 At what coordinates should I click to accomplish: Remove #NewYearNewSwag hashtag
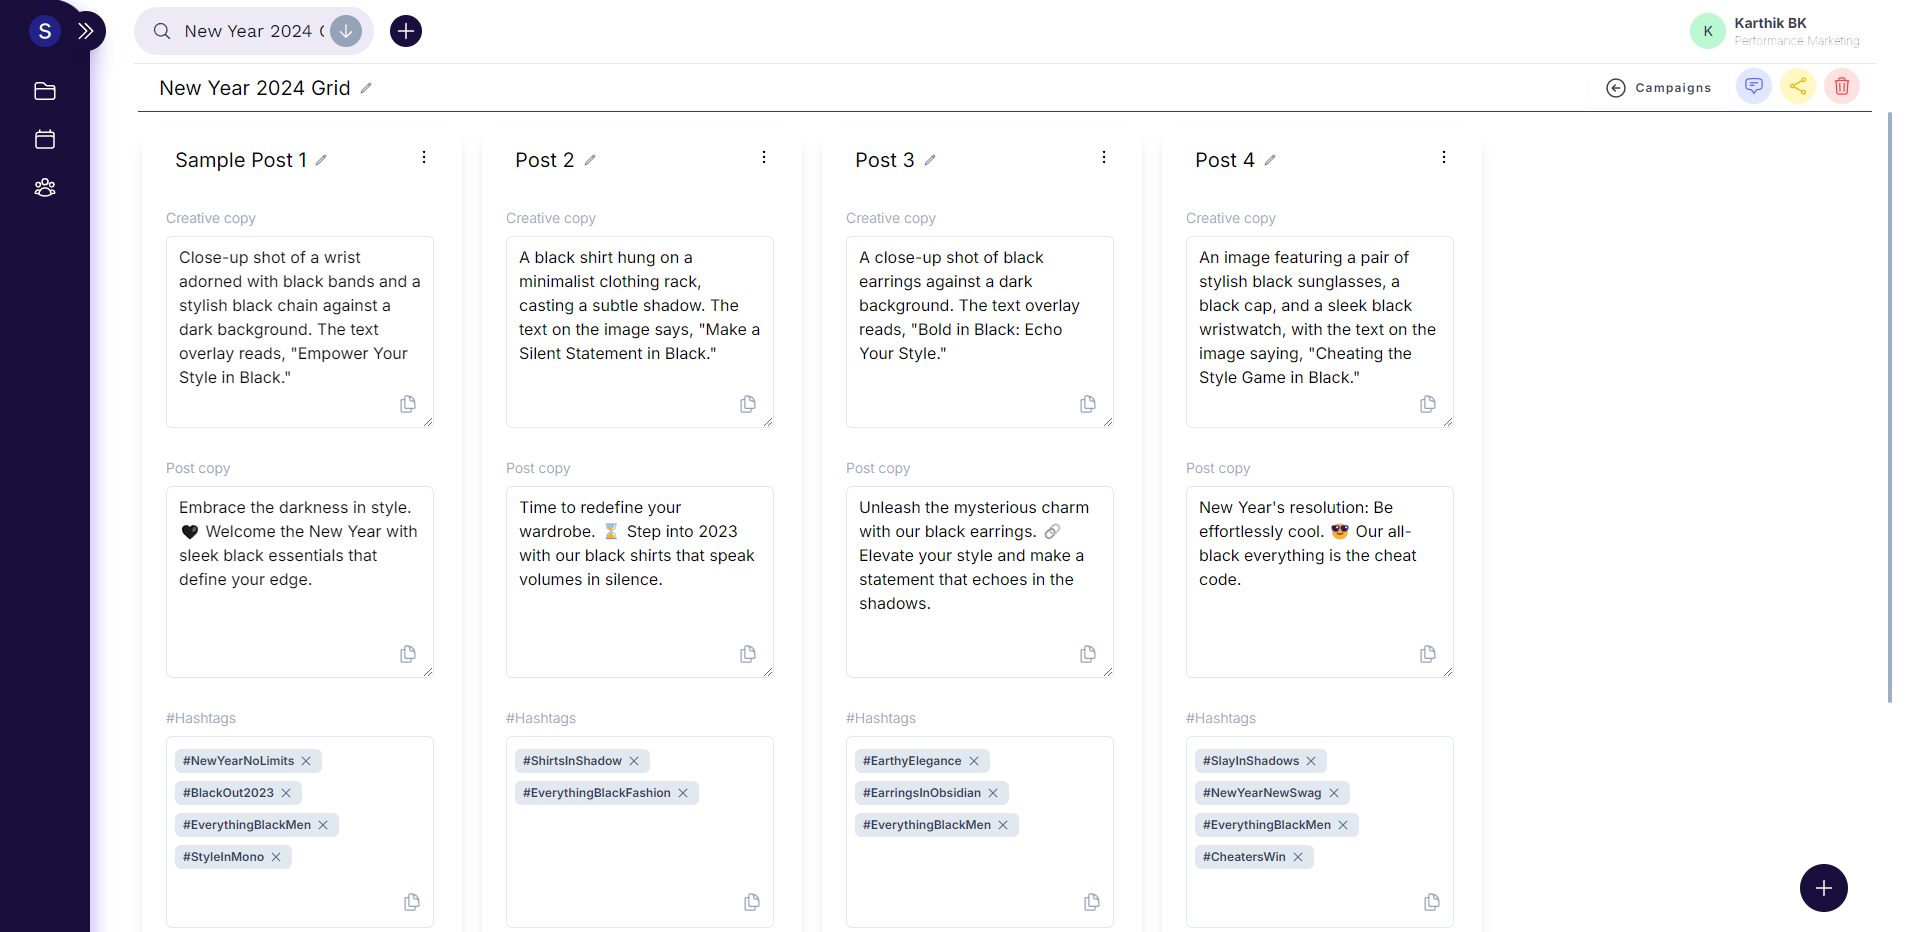[x=1334, y=793]
